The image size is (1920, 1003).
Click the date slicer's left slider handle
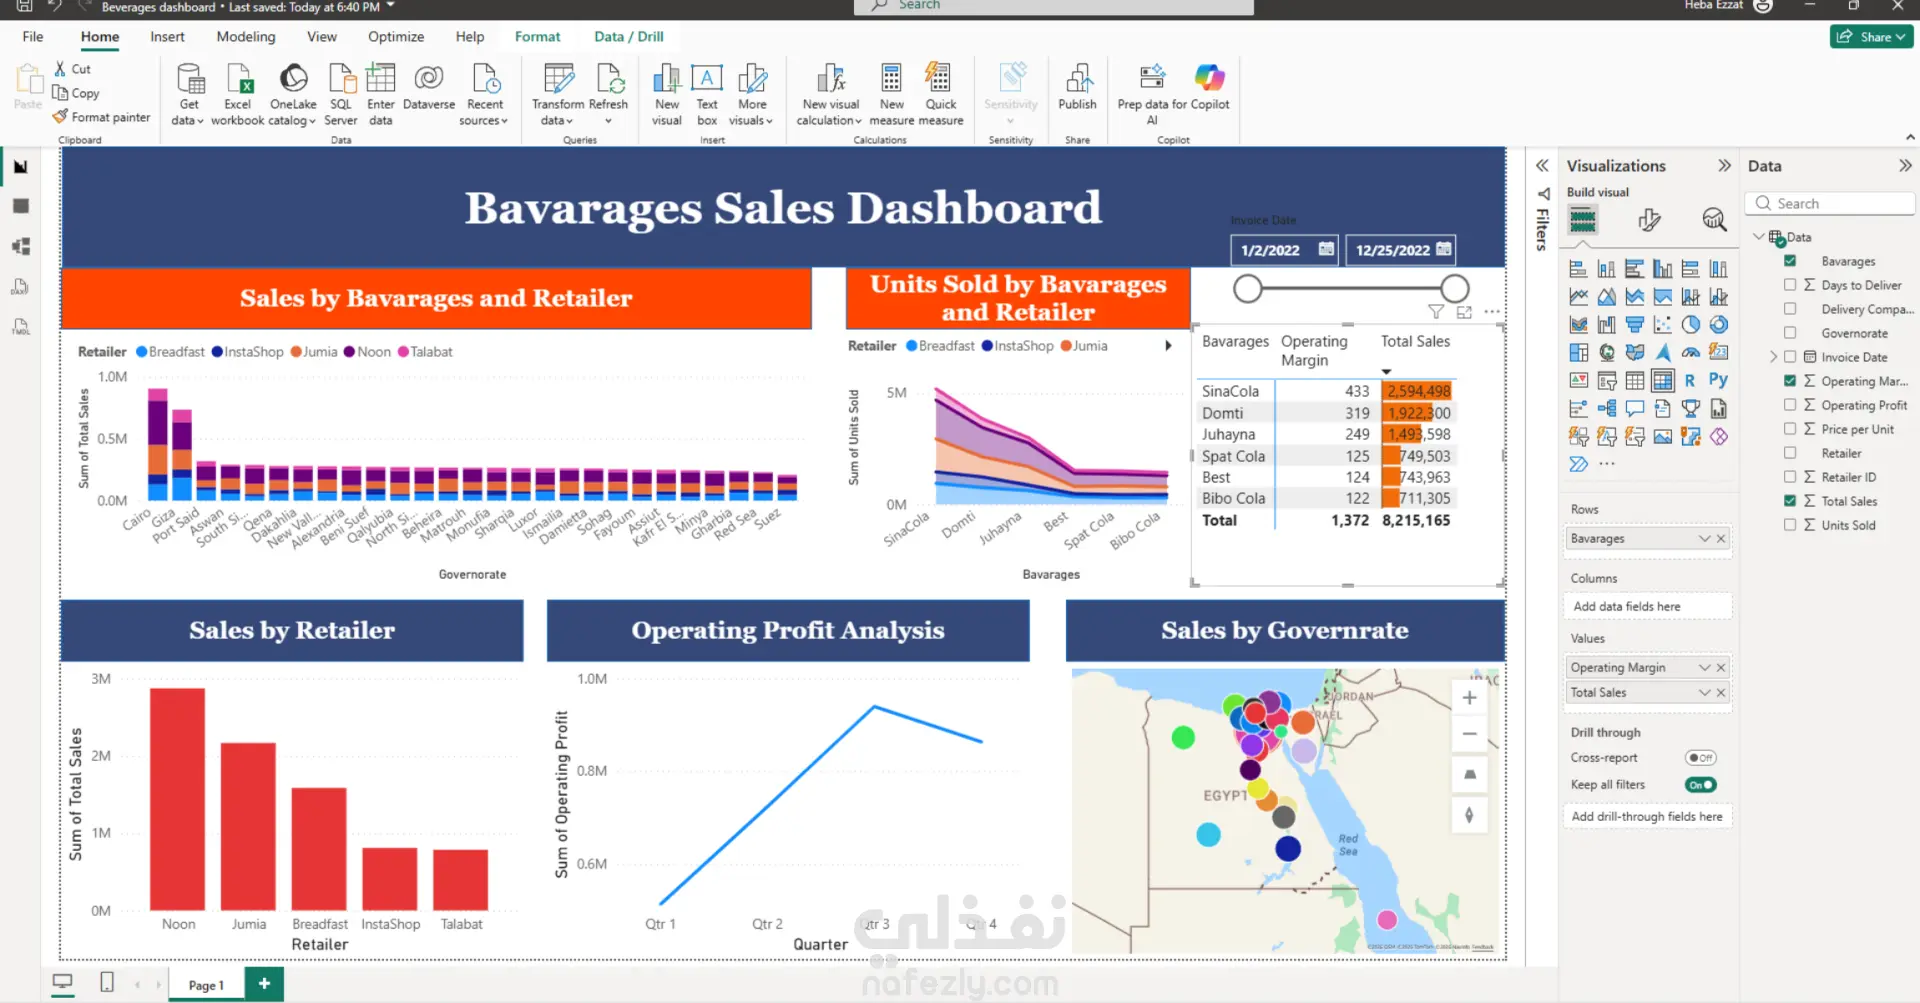pyautogui.click(x=1247, y=289)
